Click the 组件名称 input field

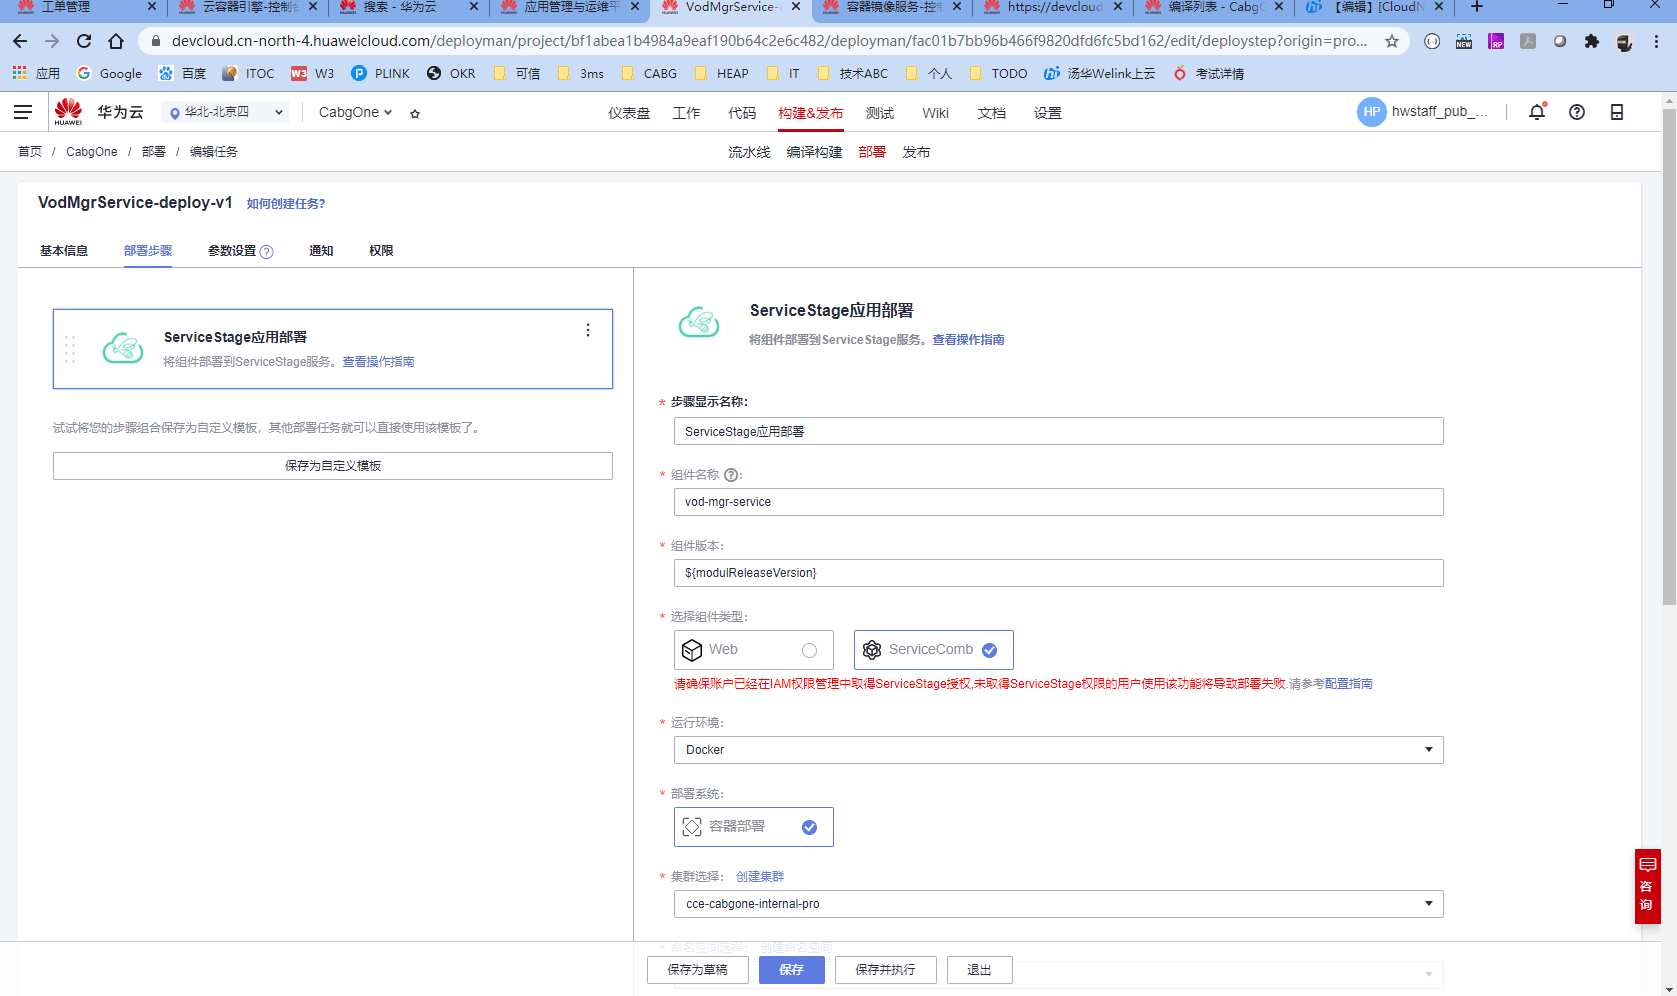(x=1059, y=502)
